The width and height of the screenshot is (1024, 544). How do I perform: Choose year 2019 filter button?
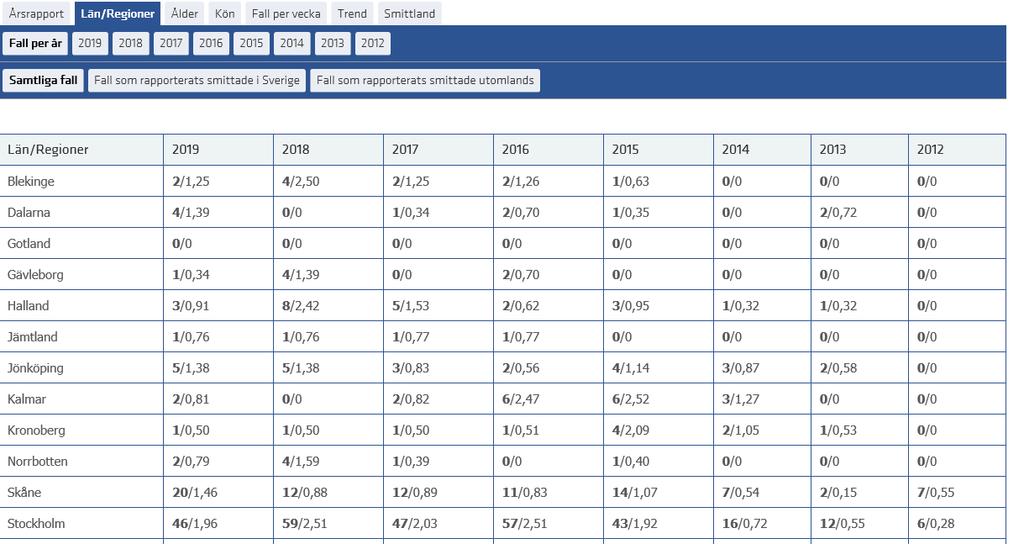point(89,43)
